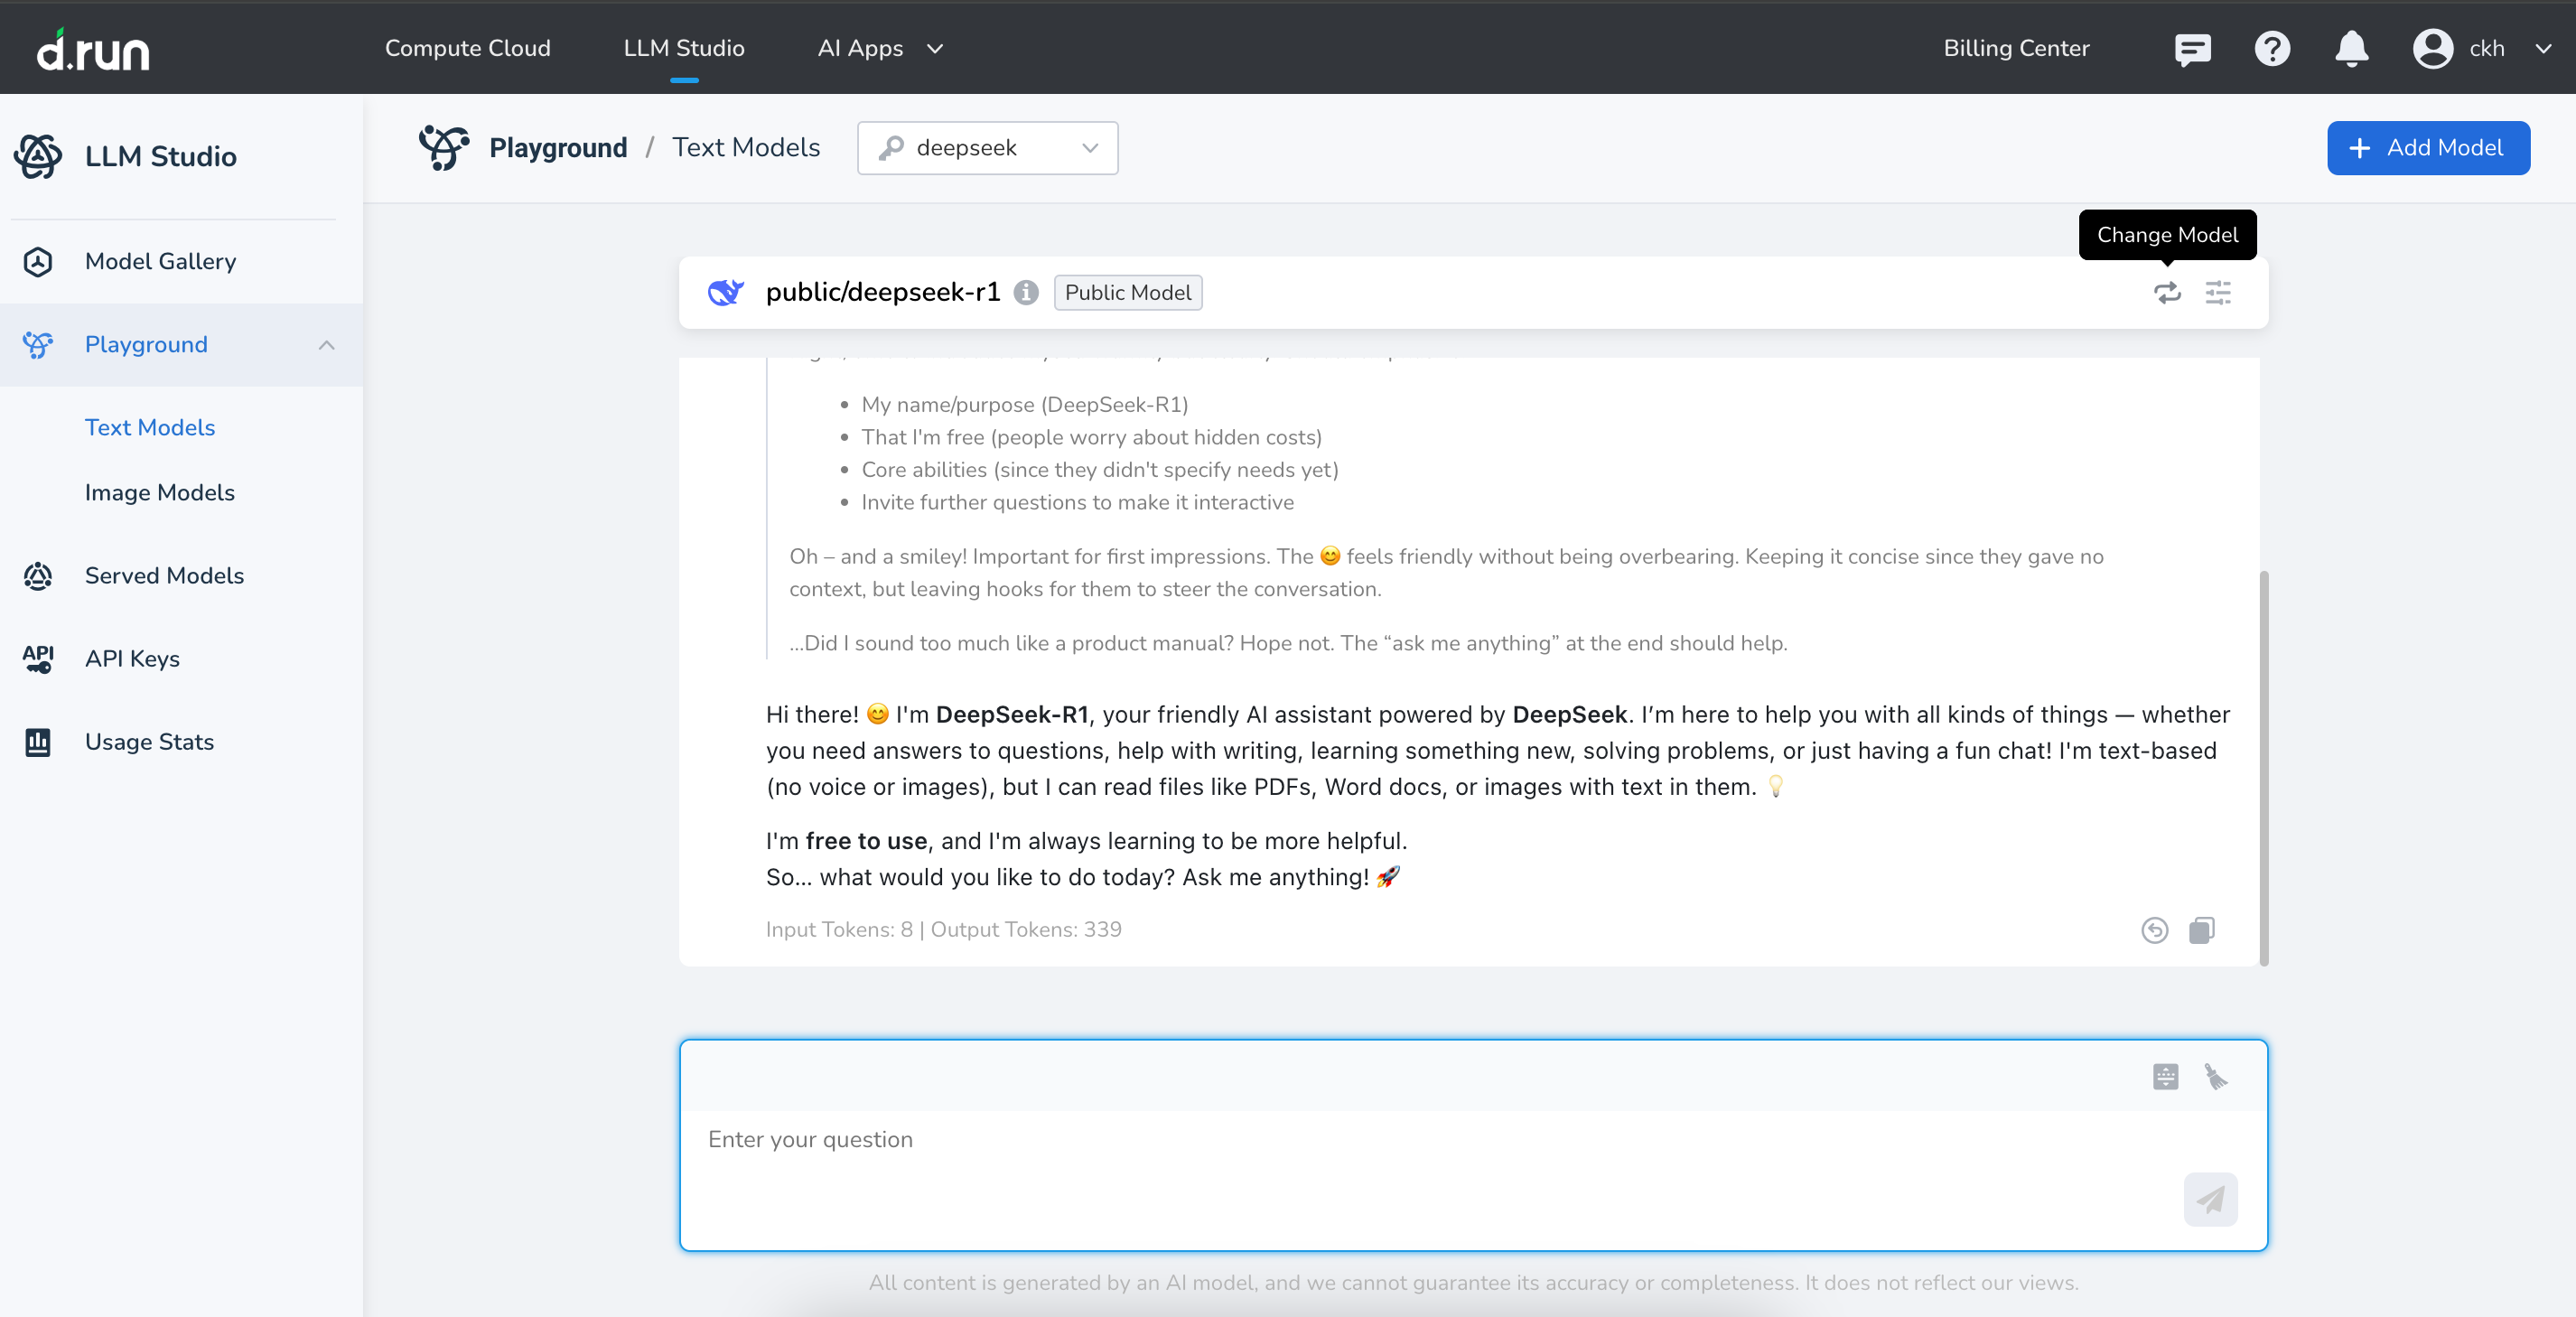Open Image Models in sidebar

coord(160,493)
